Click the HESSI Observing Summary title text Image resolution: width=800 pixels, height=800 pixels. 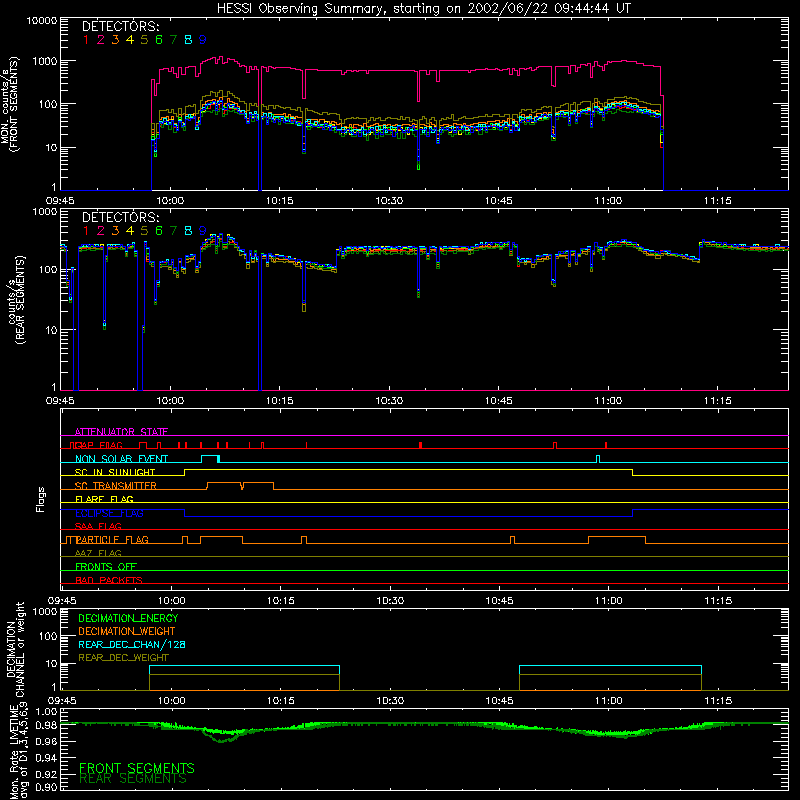[423, 8]
